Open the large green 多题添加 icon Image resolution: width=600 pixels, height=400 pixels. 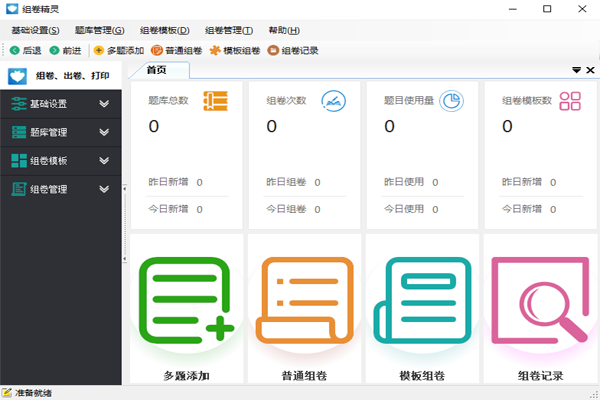186,300
